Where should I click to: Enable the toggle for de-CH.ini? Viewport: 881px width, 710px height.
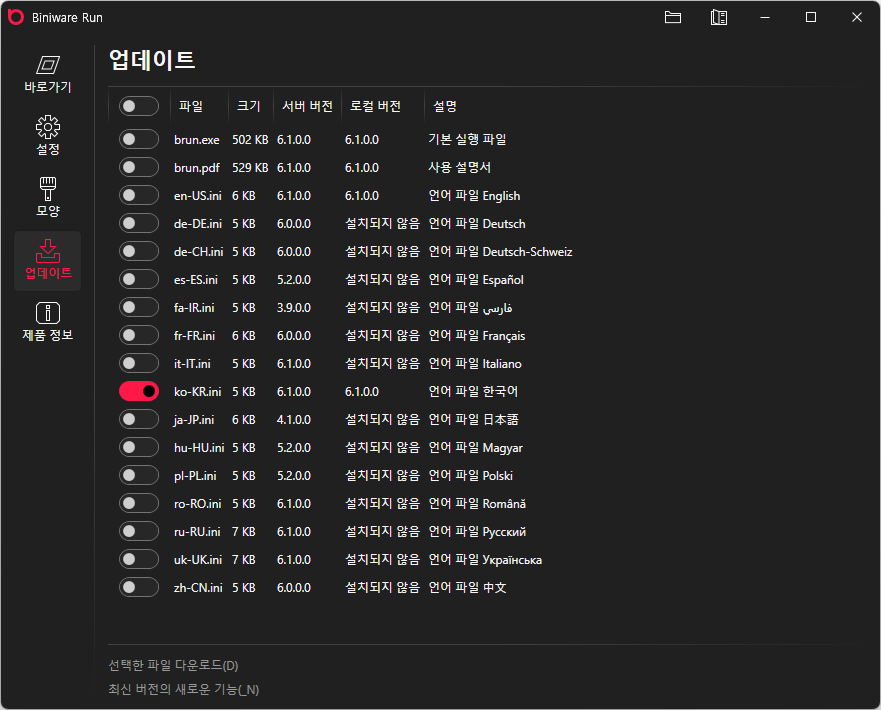tap(139, 252)
